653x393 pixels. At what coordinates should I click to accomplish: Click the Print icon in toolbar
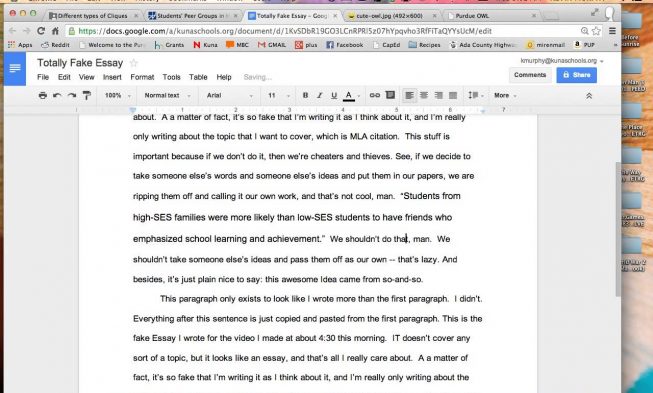tap(42, 95)
